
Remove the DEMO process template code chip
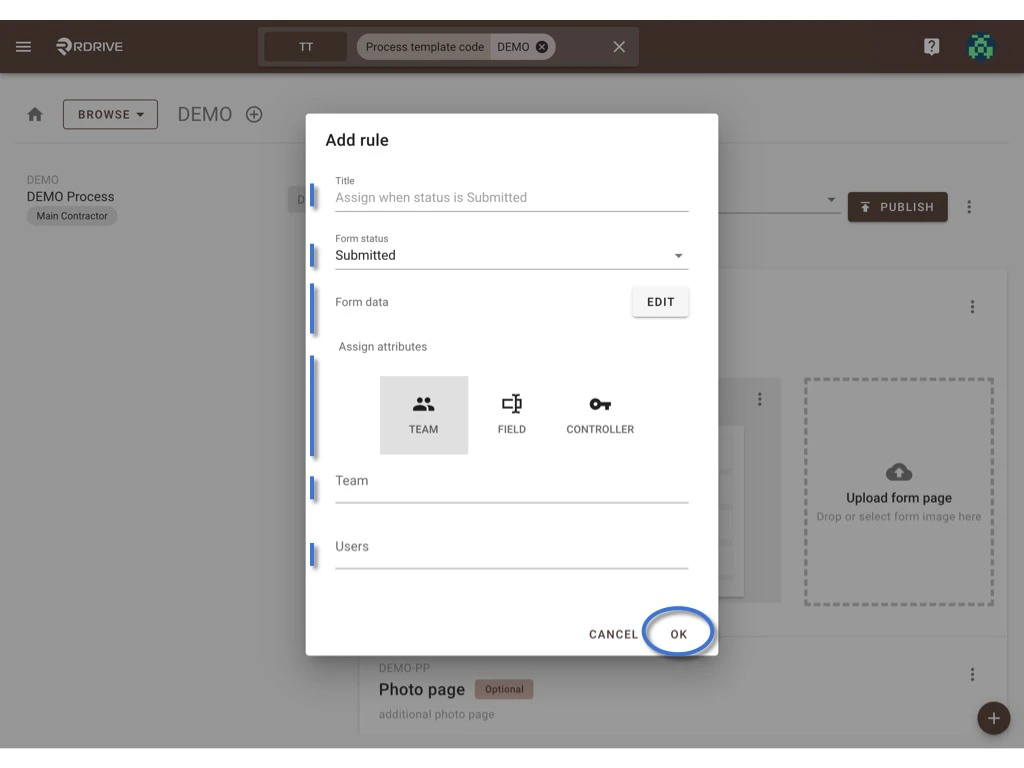click(x=539, y=46)
